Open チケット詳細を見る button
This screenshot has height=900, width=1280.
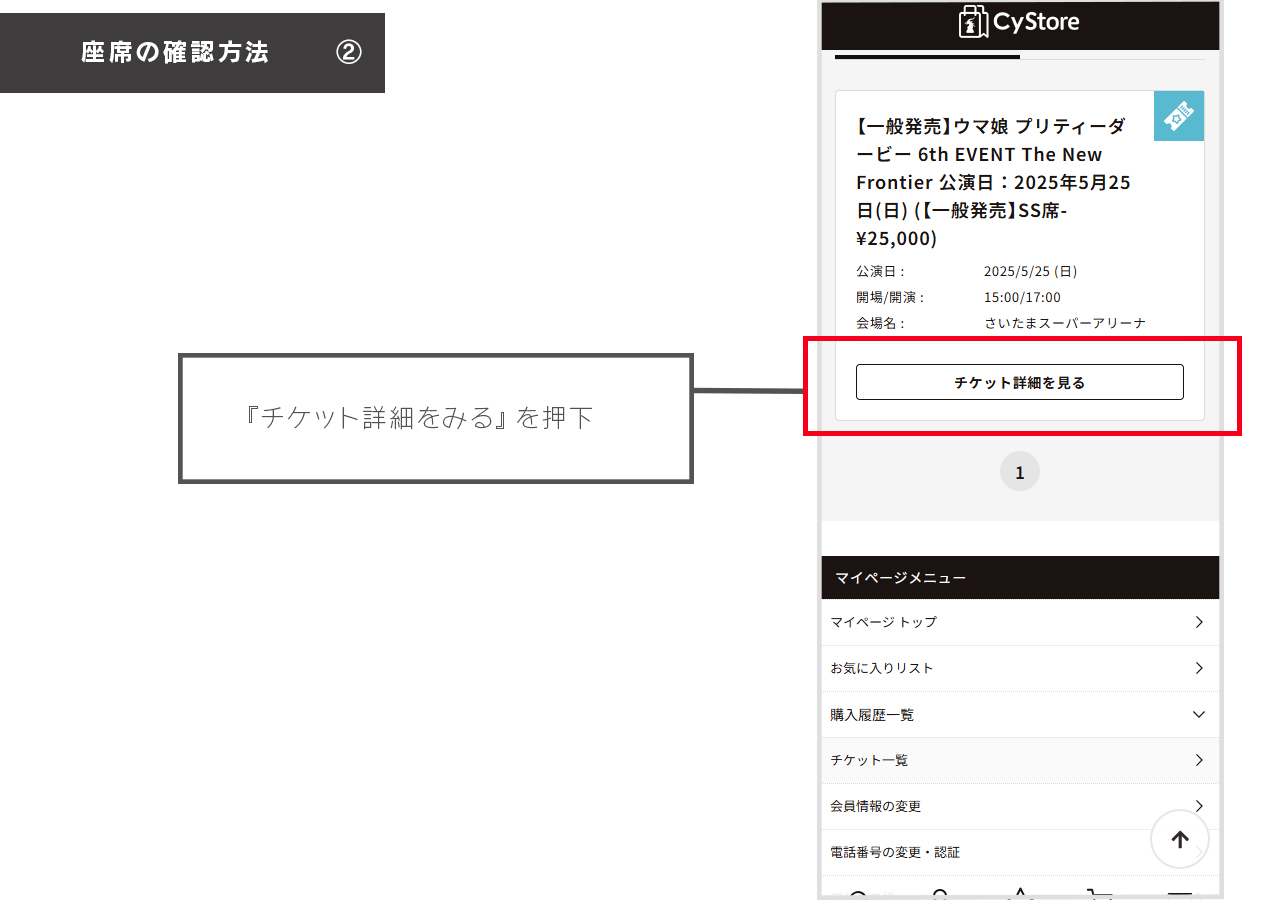(1019, 382)
